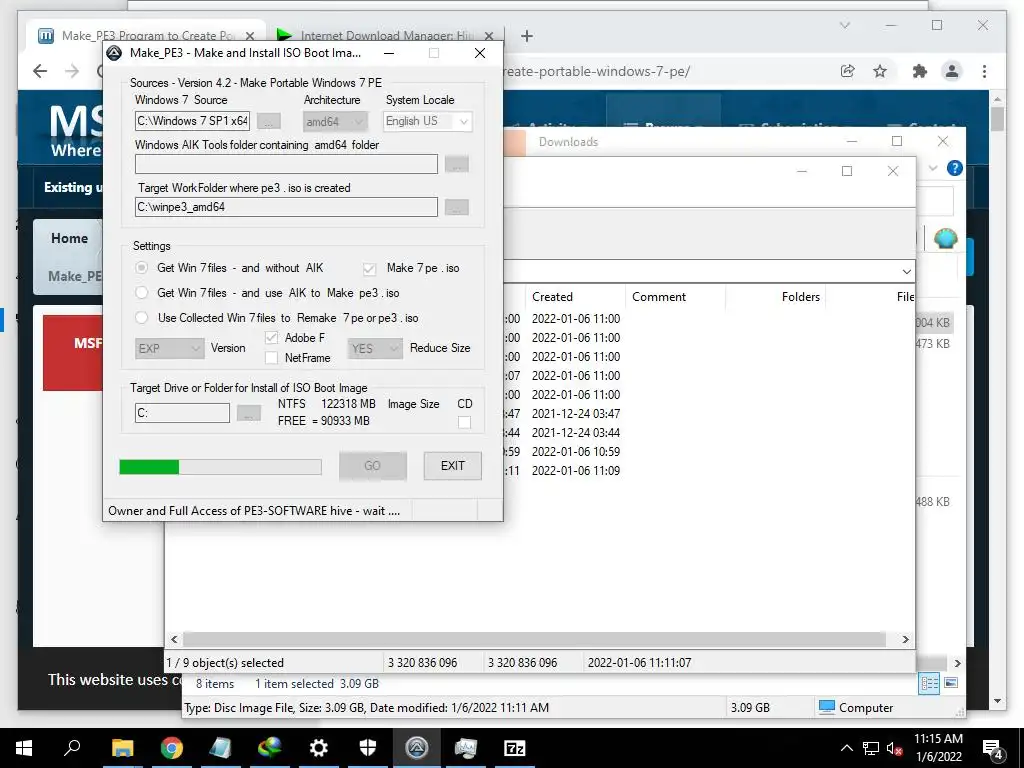Select Use Collected Win 7 files option

pos(141,318)
